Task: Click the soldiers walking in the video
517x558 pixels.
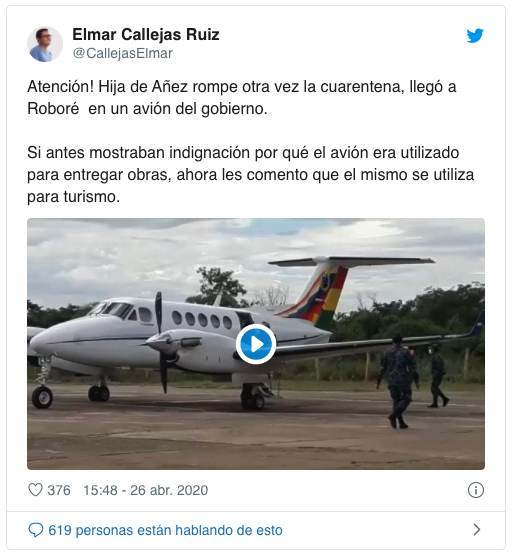Action: pyautogui.click(x=412, y=381)
